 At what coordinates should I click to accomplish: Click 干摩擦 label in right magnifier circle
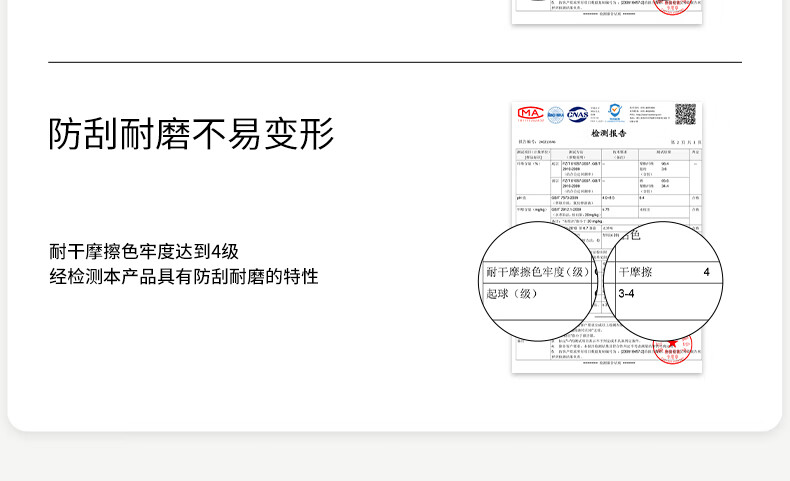point(635,272)
